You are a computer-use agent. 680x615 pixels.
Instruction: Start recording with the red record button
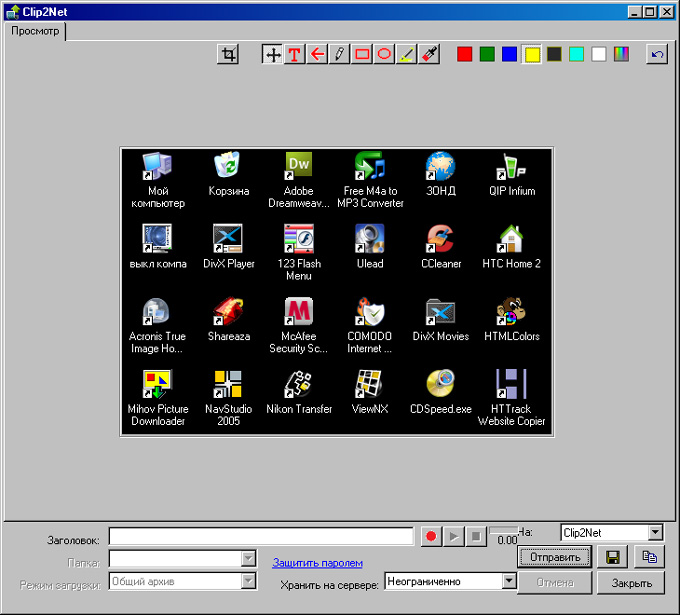(x=431, y=536)
